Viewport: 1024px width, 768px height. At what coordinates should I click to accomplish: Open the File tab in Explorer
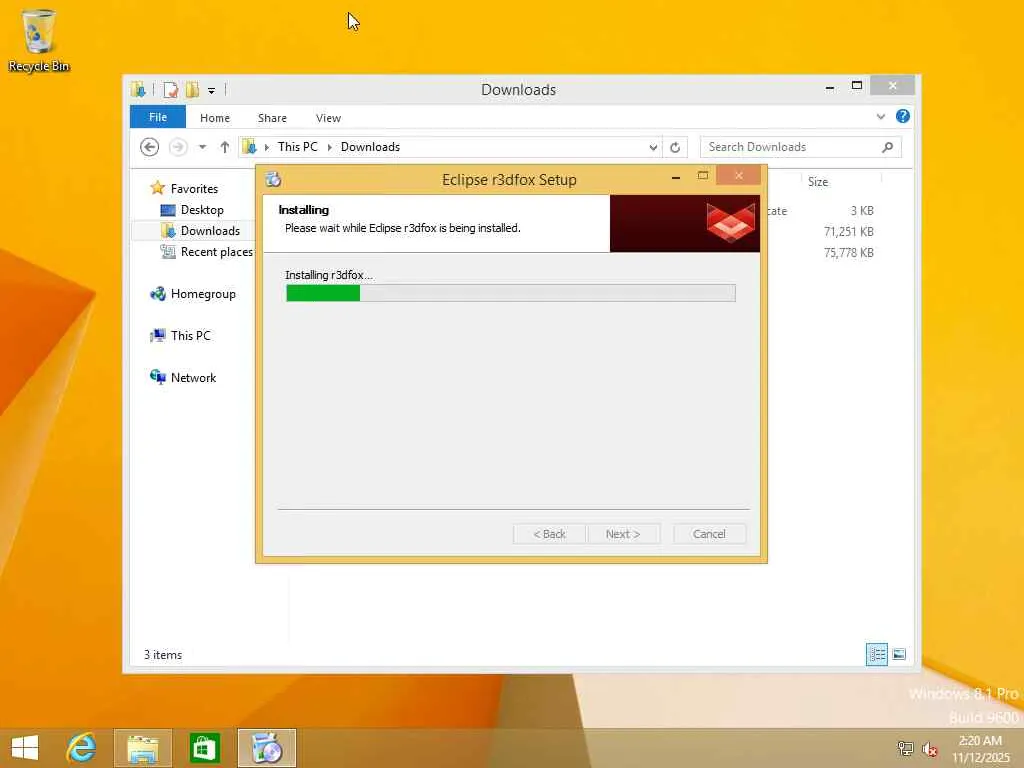coord(158,117)
